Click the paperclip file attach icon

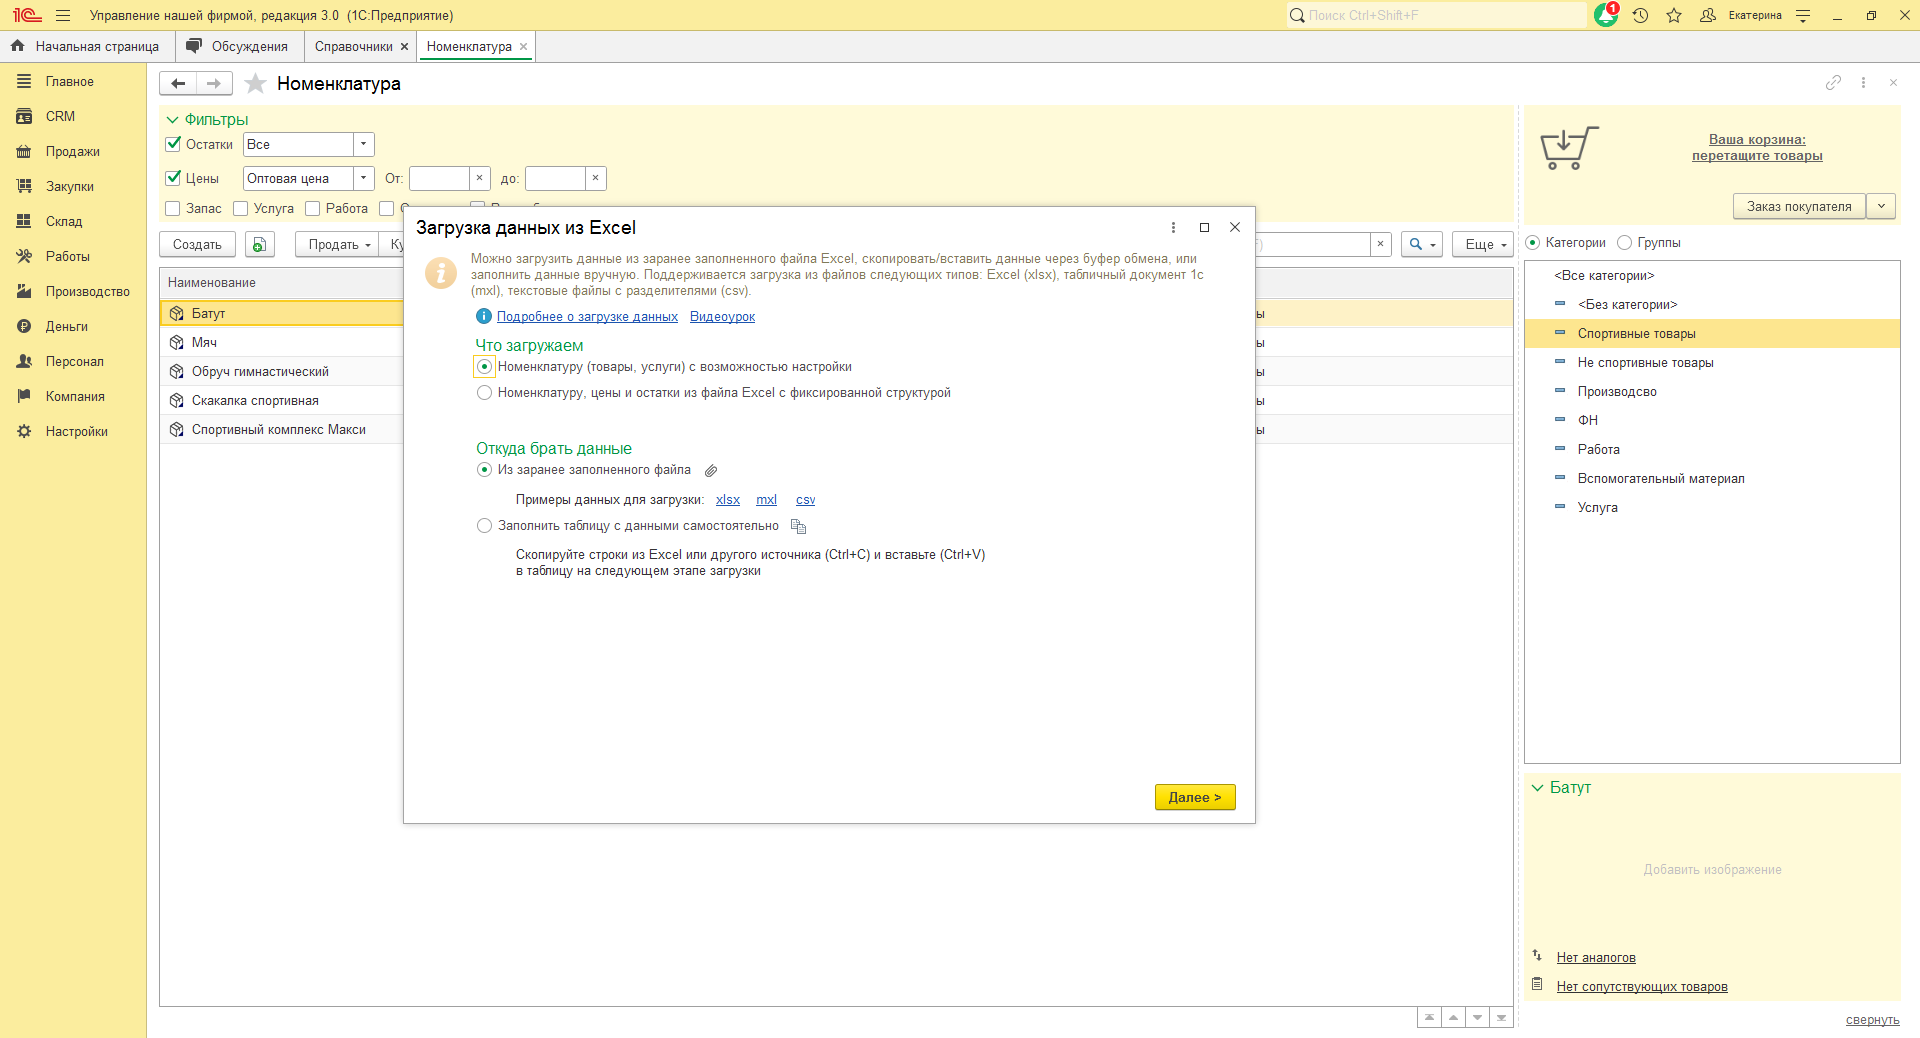[711, 471]
